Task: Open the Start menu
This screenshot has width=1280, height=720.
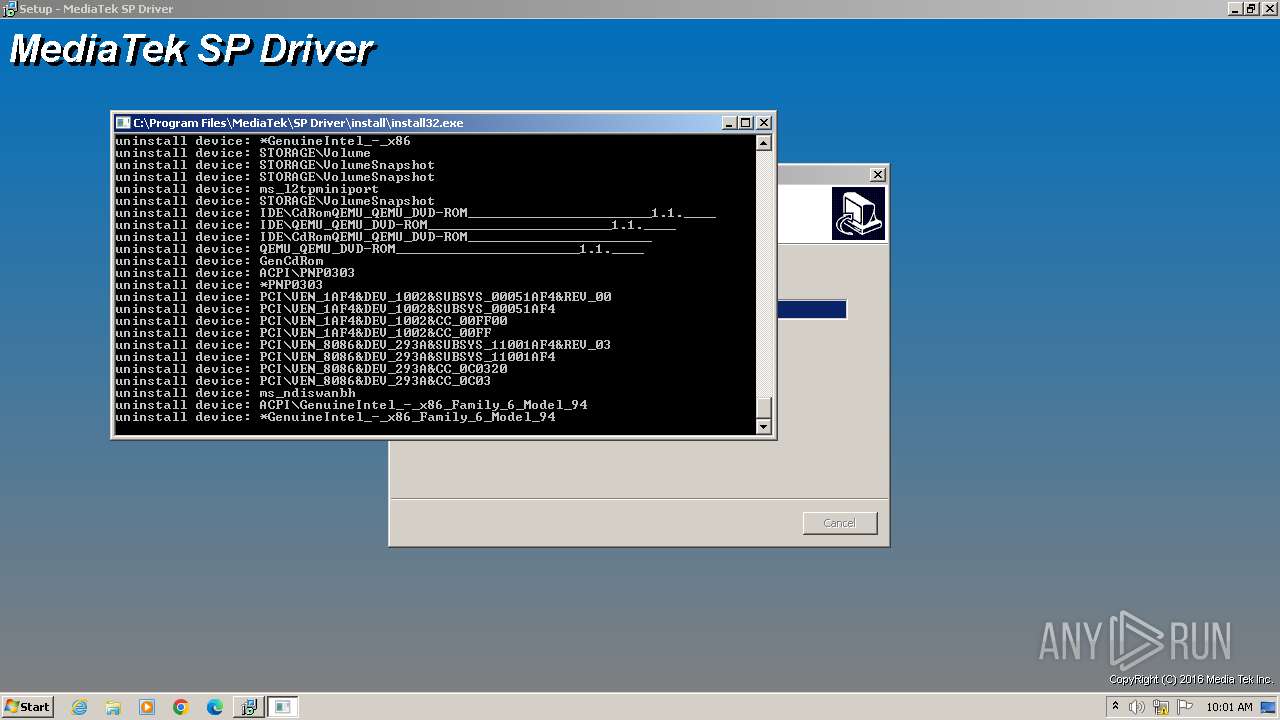Action: coord(27,707)
